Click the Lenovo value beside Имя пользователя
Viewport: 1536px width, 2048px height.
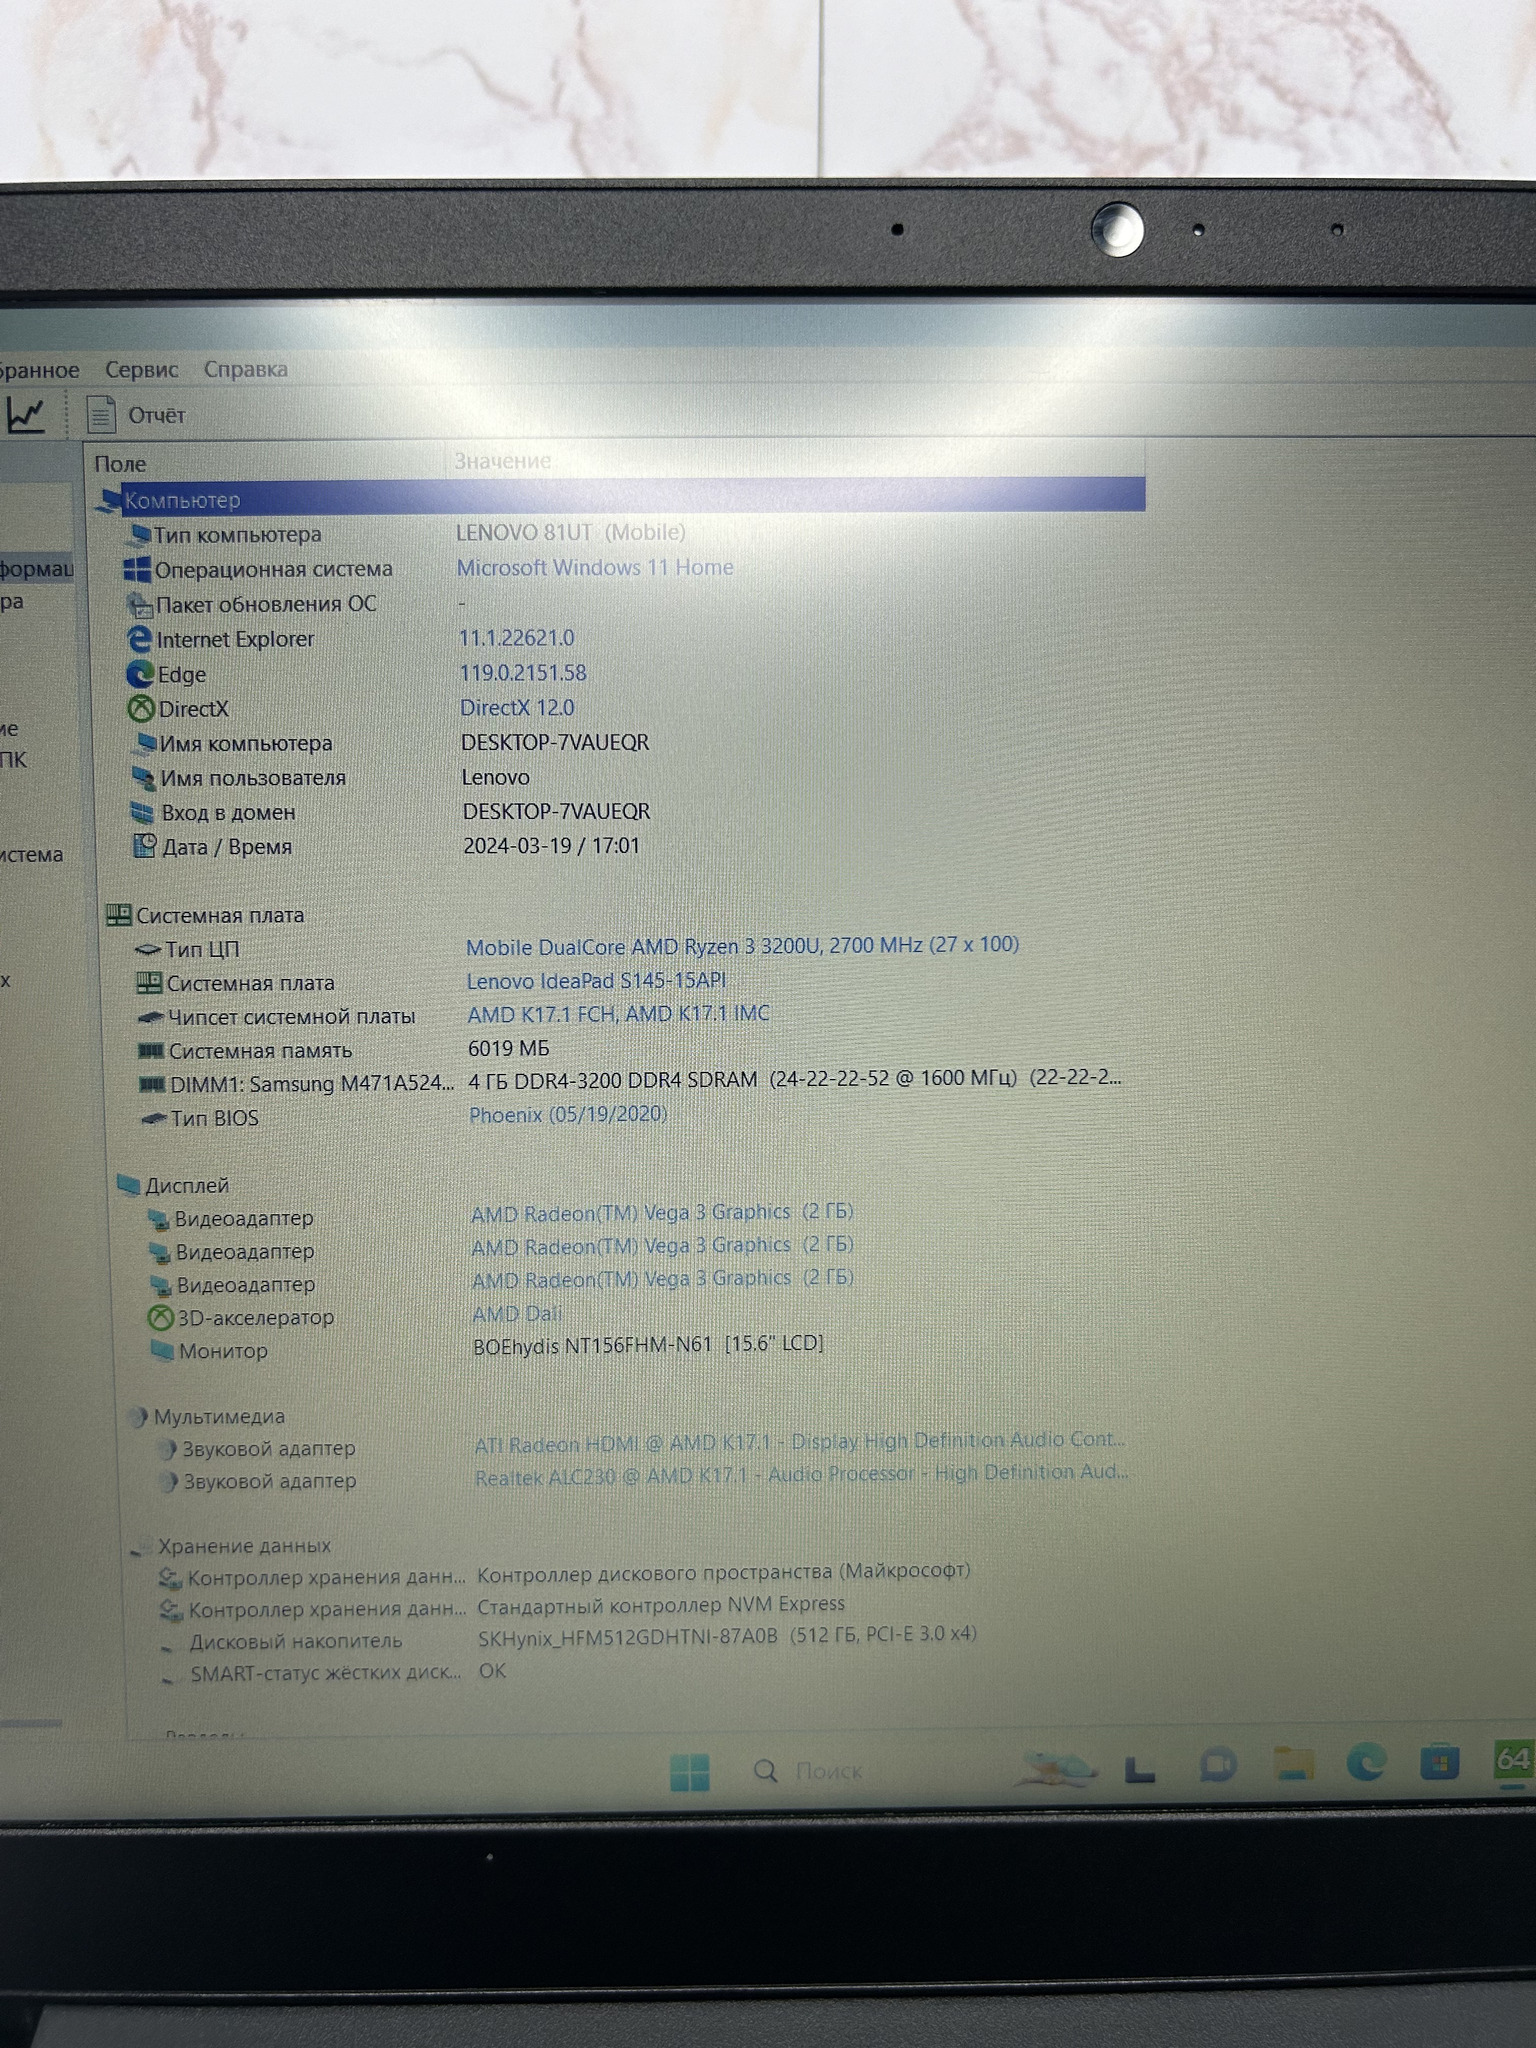point(496,777)
